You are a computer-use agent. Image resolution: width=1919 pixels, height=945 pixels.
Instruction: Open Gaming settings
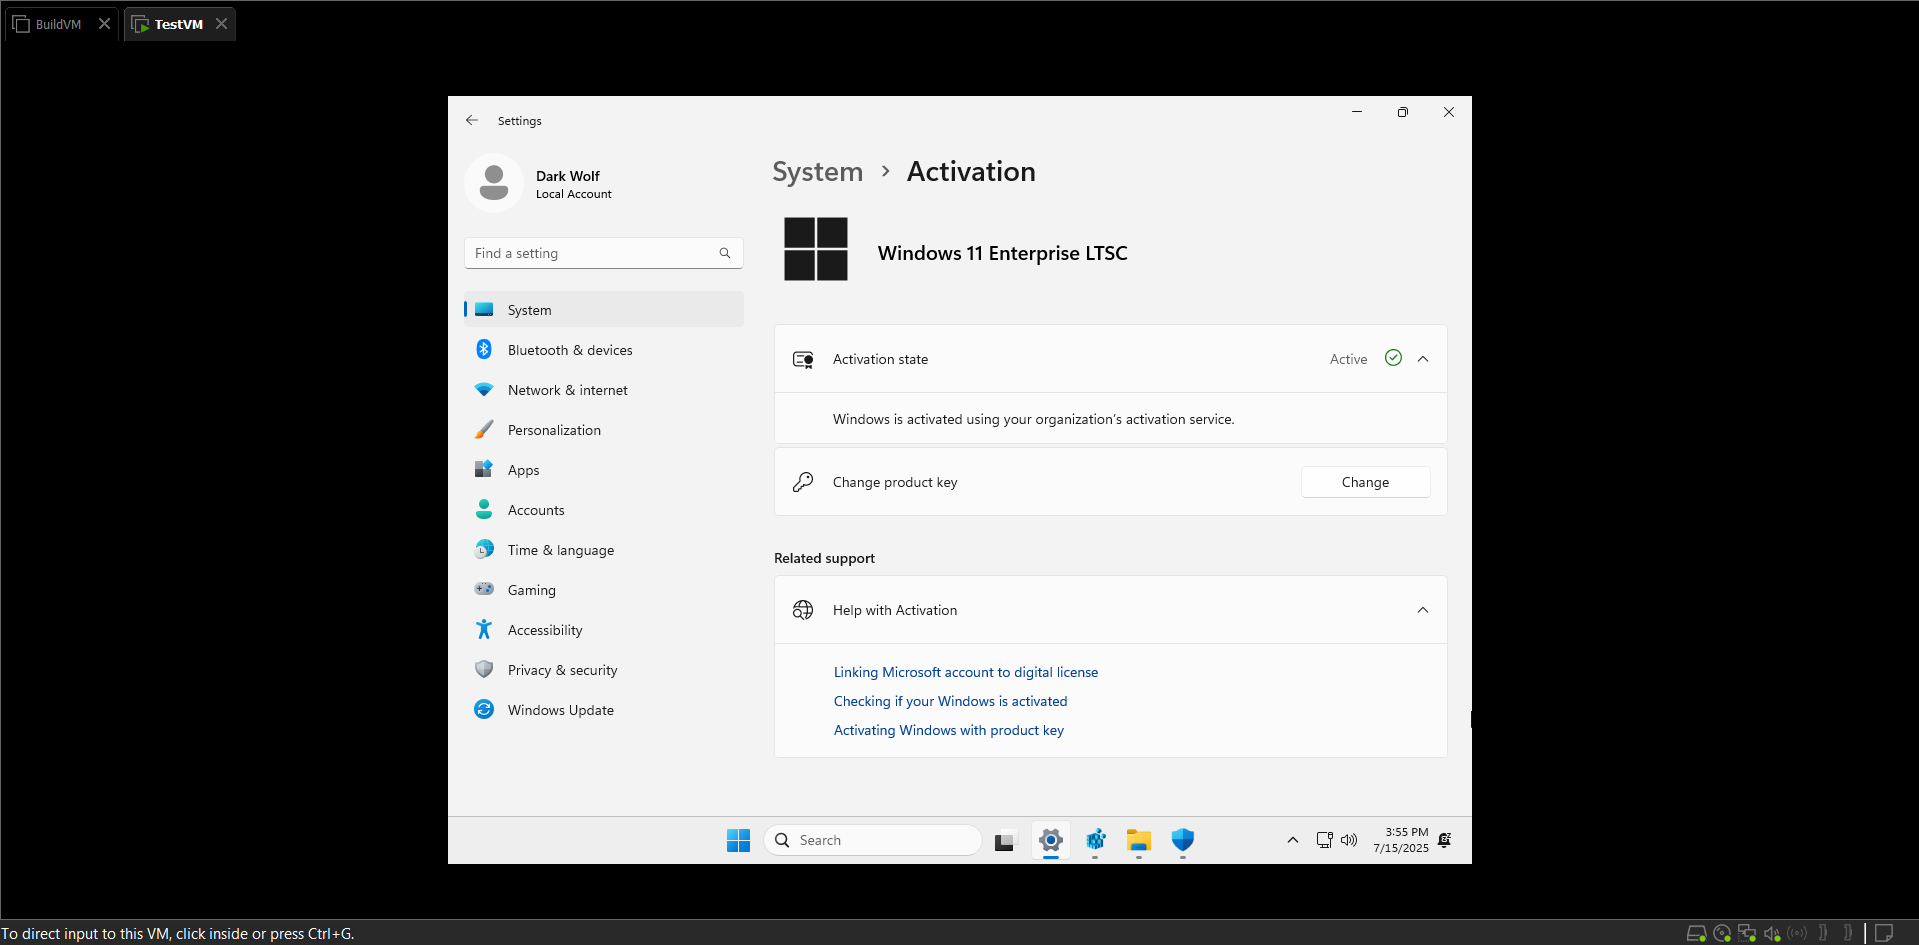(x=604, y=590)
